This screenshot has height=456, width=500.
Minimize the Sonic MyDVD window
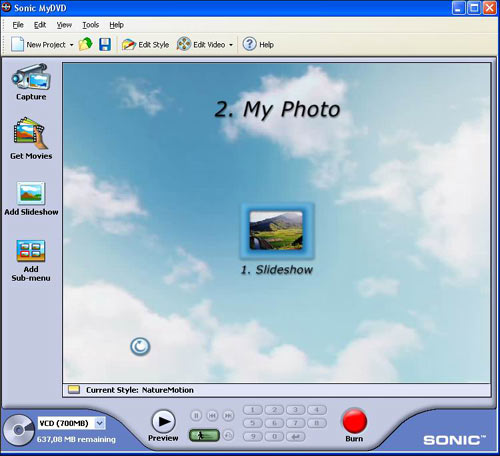click(459, 8)
